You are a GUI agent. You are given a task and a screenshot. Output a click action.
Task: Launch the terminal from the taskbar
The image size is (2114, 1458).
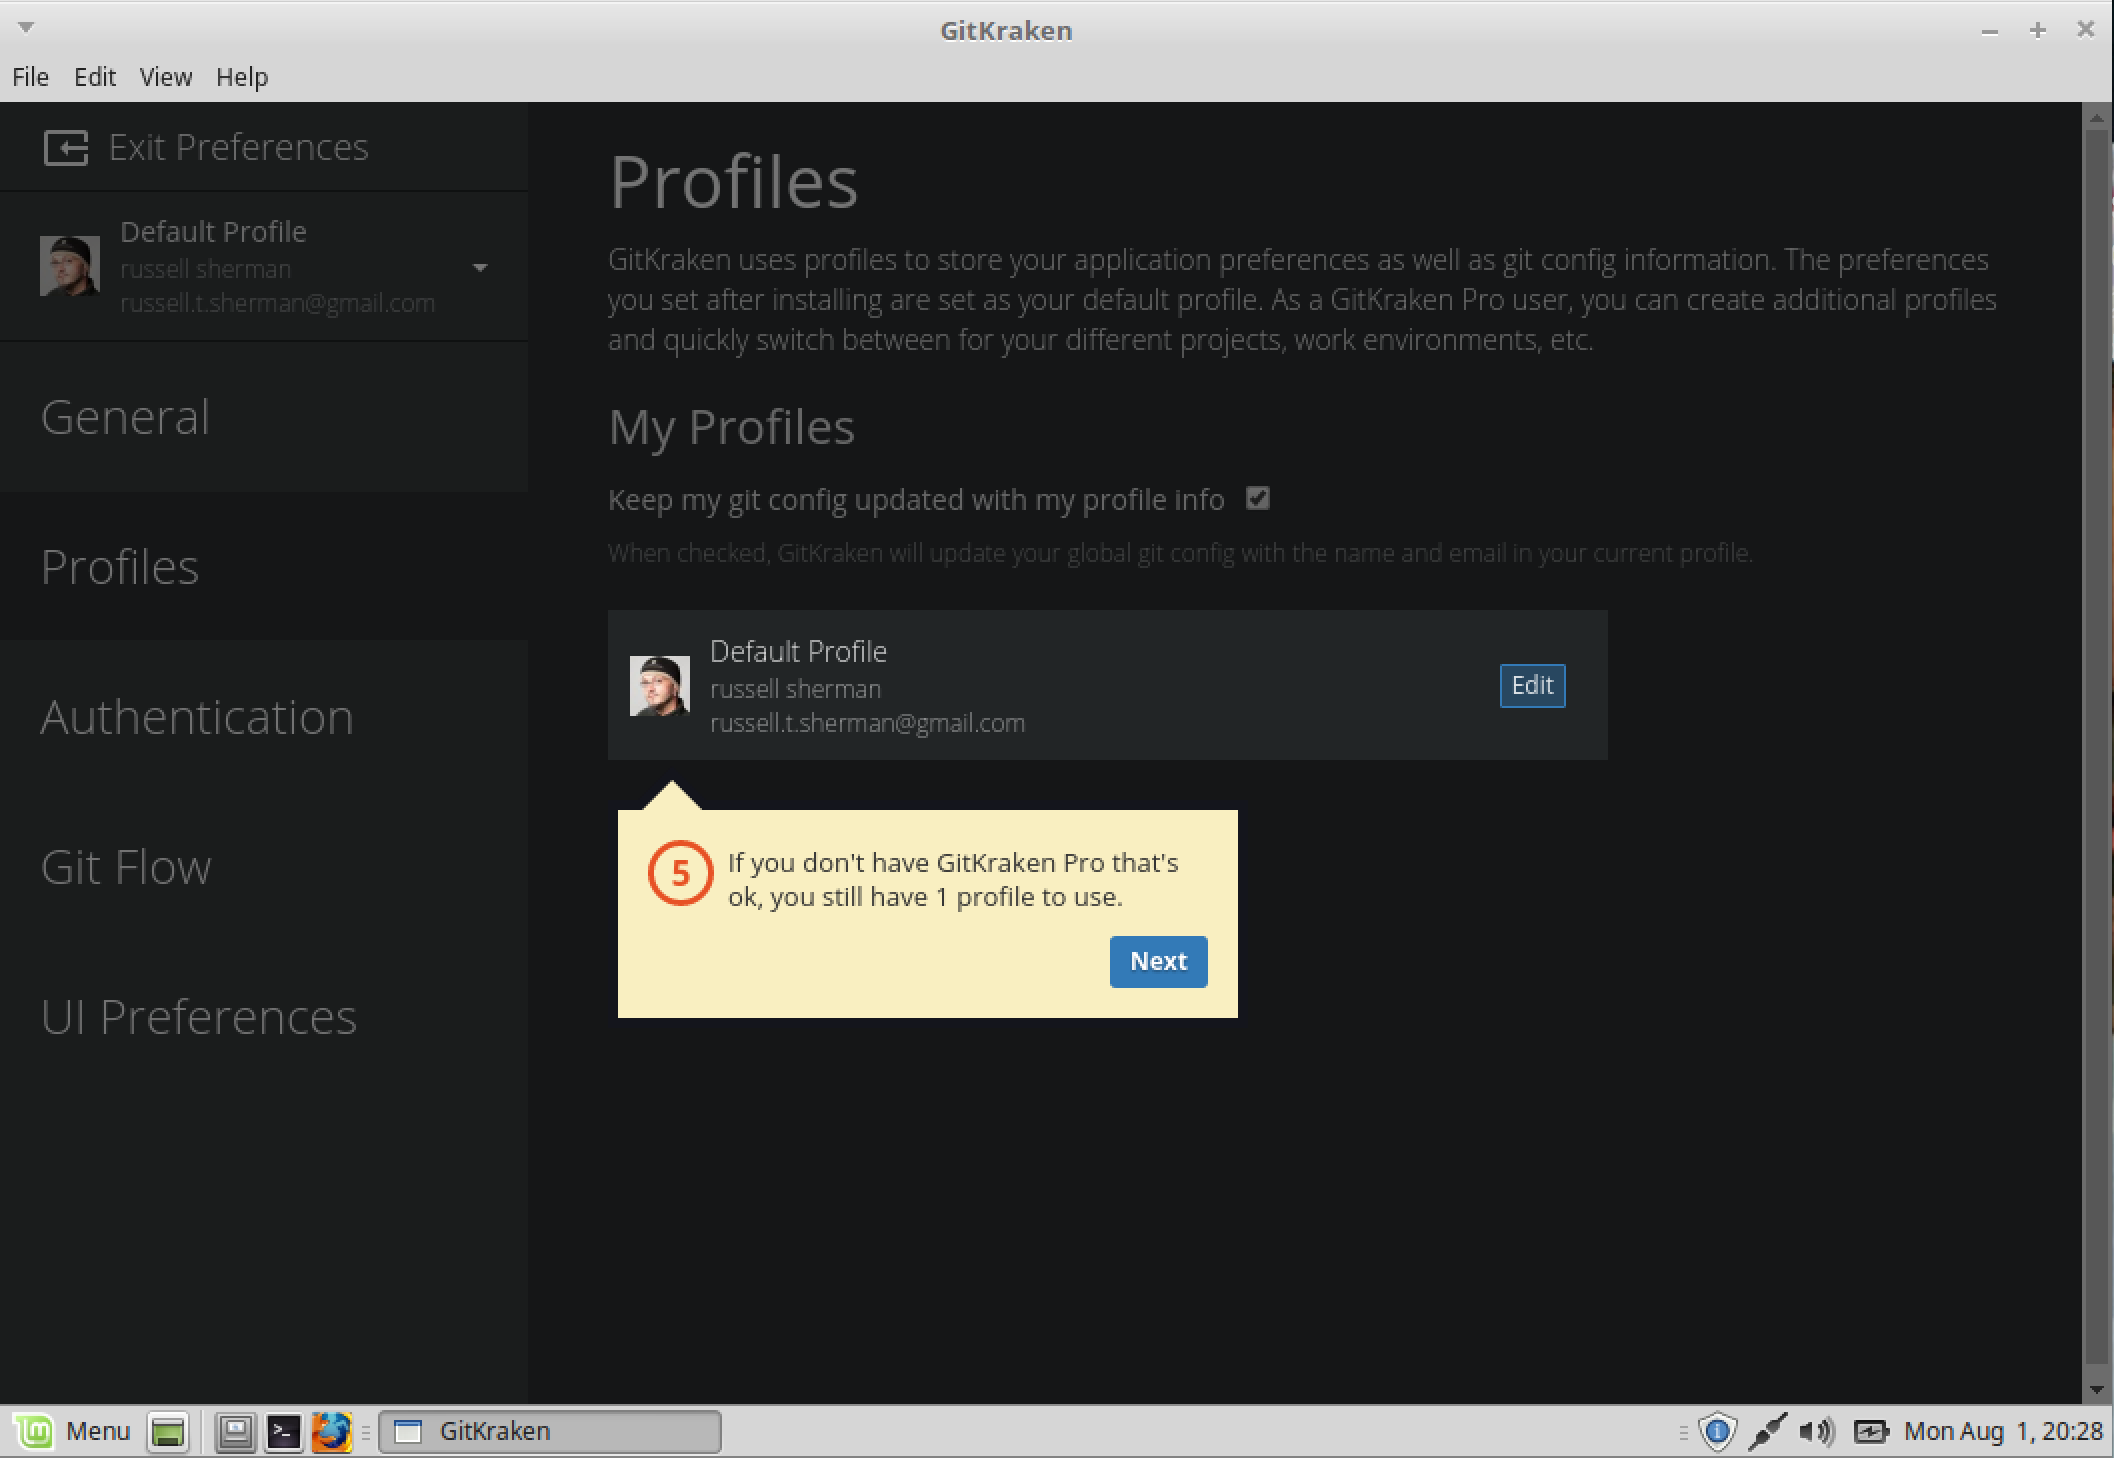283,1431
